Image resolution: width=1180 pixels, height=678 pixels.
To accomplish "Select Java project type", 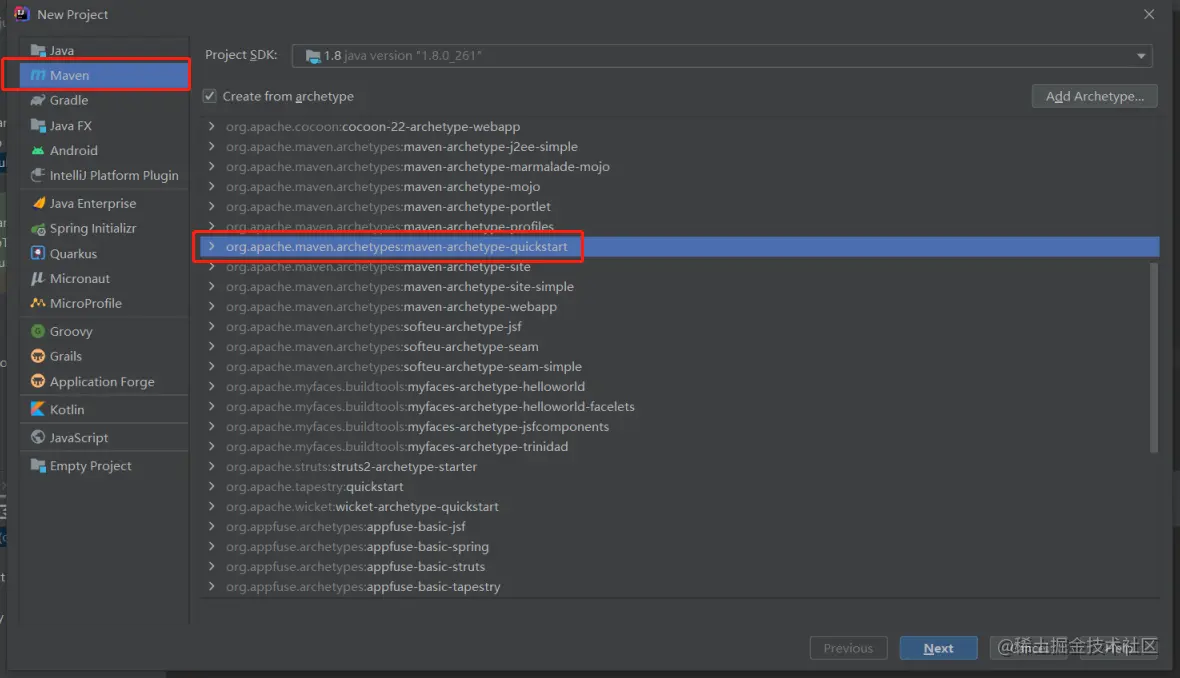I will click(x=105, y=50).
